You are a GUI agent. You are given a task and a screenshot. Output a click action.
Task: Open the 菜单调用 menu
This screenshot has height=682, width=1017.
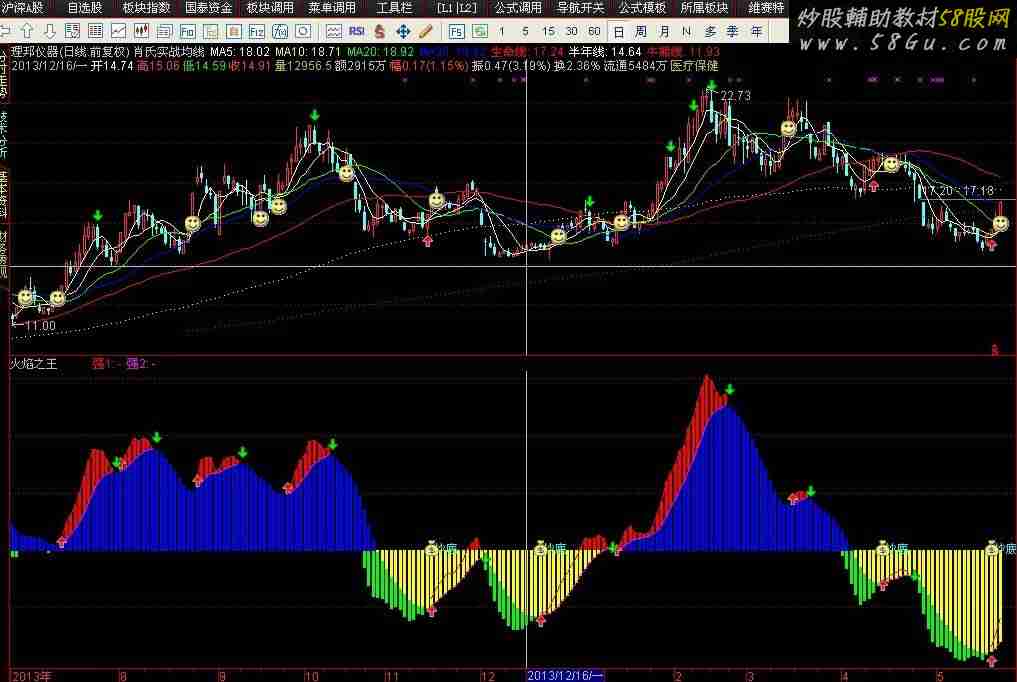331,8
